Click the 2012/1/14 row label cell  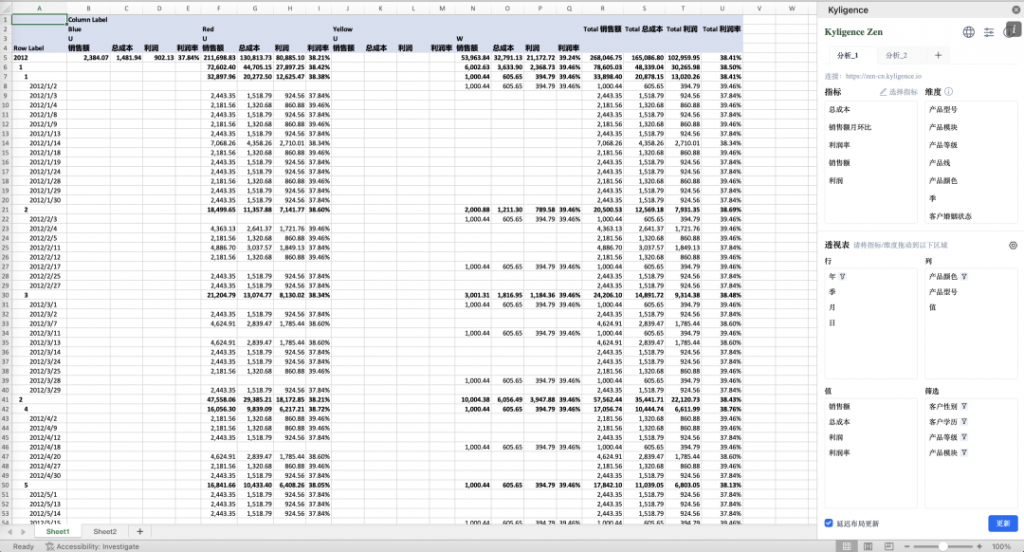[39, 143]
